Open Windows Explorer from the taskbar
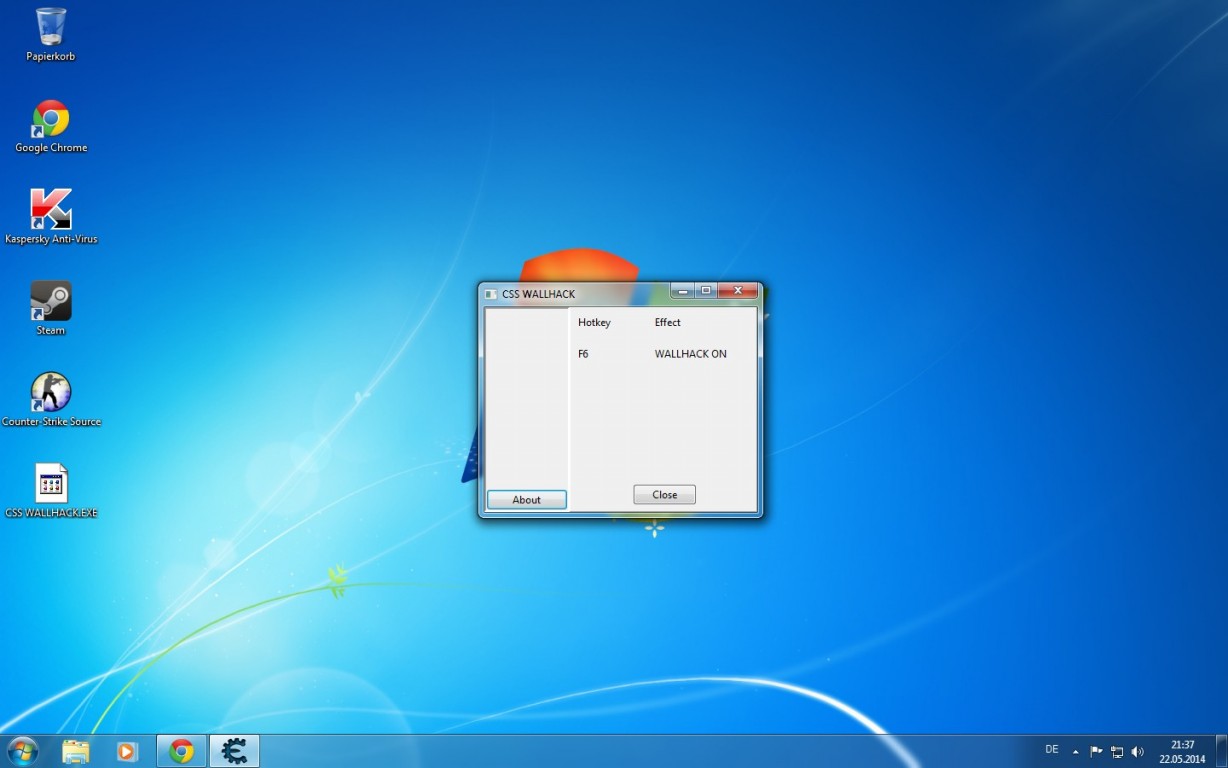The height and width of the screenshot is (768, 1228). pos(75,751)
